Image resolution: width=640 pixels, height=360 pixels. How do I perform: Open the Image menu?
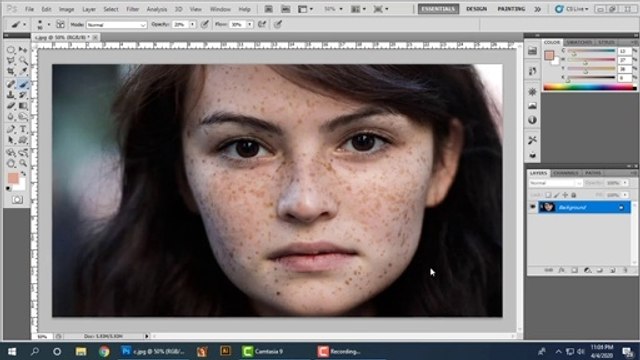point(67,9)
